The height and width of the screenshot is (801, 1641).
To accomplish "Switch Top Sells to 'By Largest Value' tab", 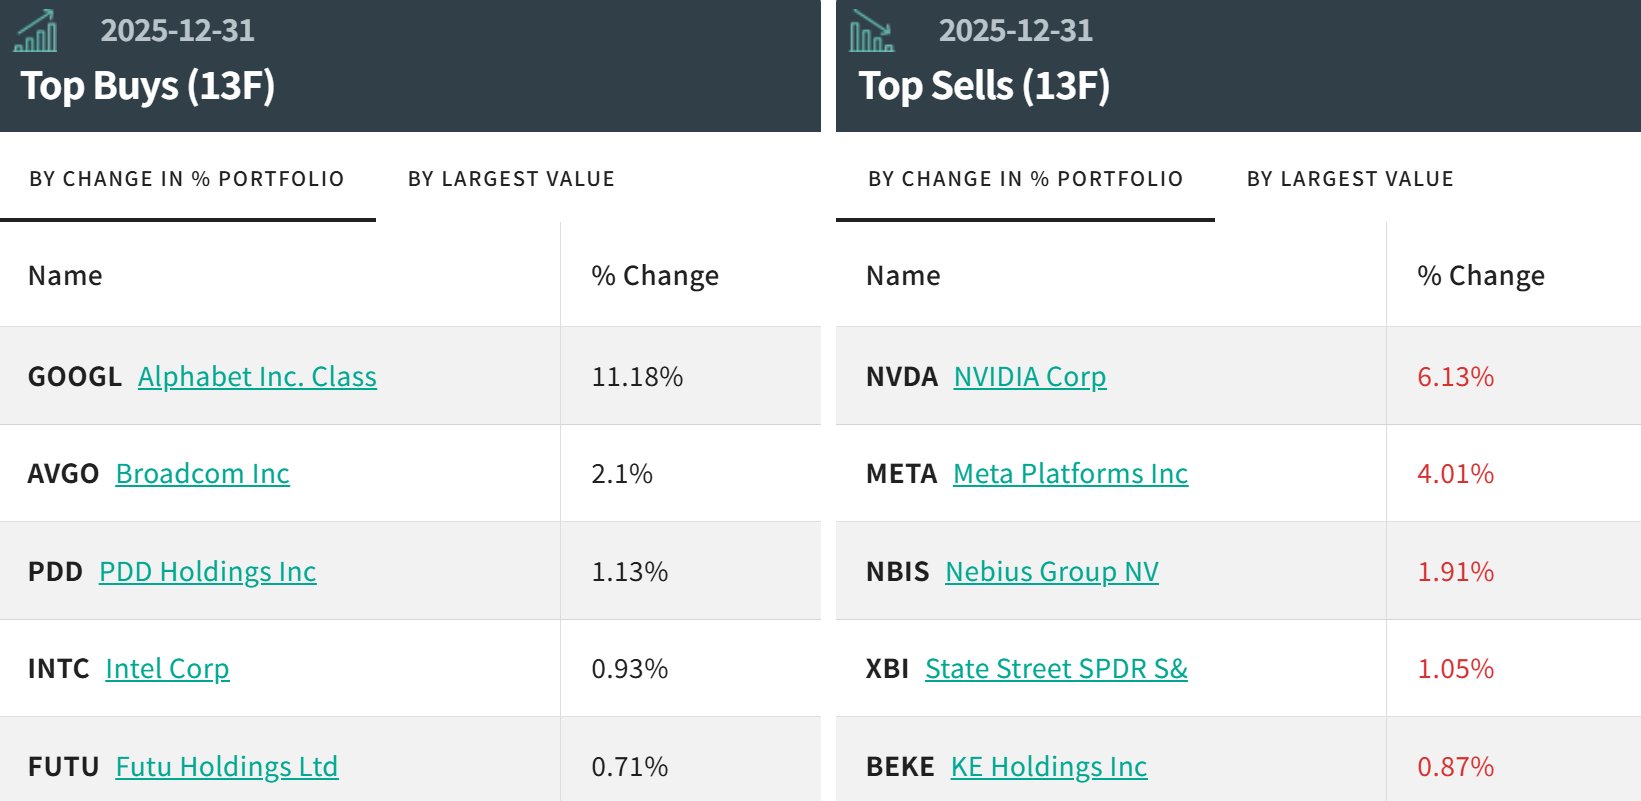I will 1350,179.
